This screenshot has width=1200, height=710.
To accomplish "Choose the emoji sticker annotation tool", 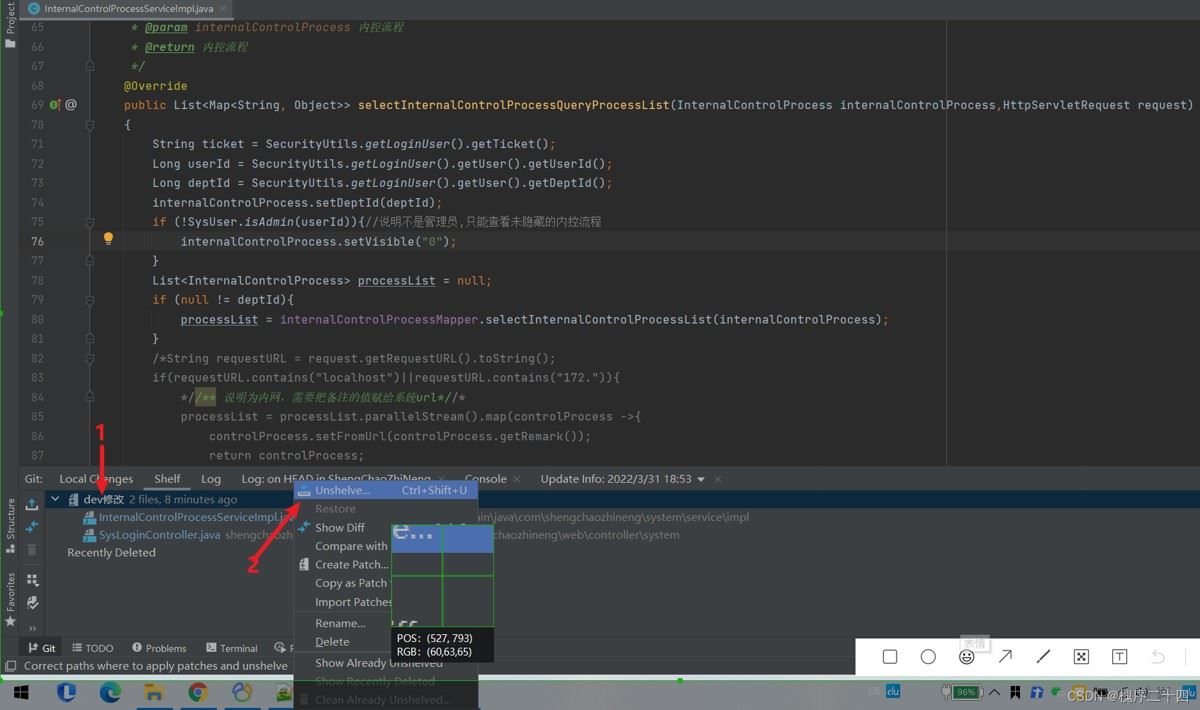I will [x=966, y=657].
